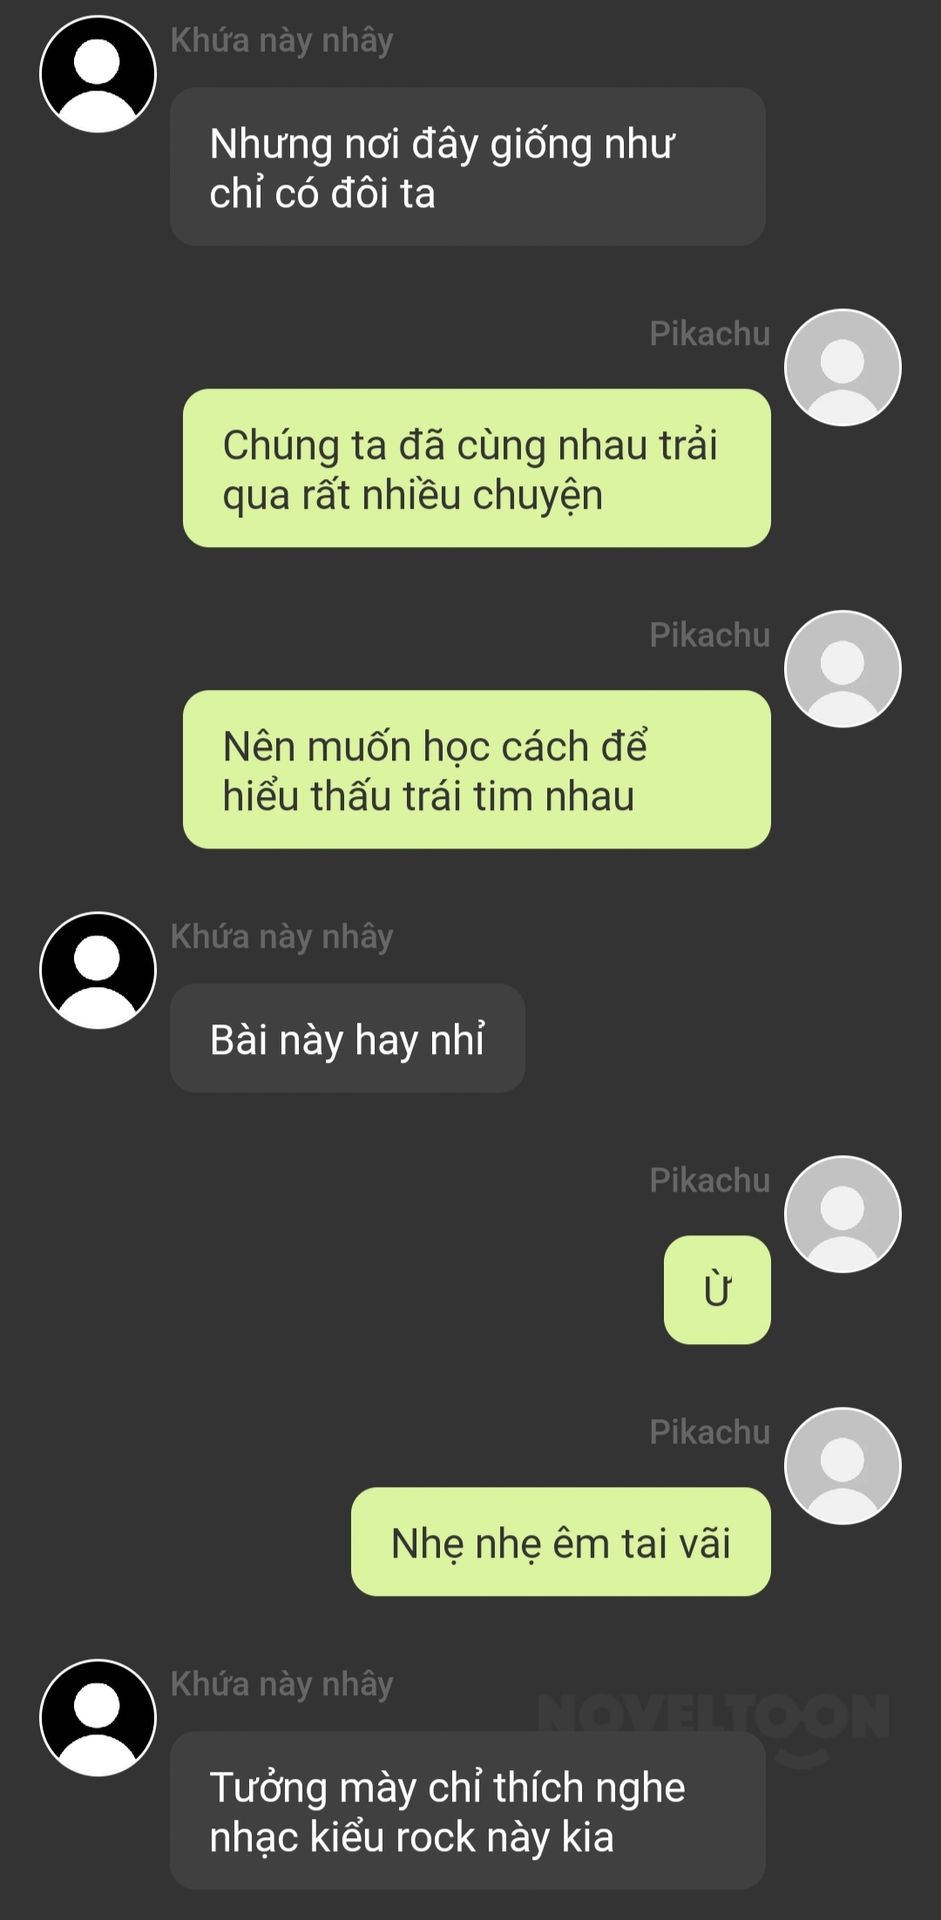941x1920 pixels.
Task: Select the black avatar beside "Bài này hay nhỉ"
Action: click(98, 970)
